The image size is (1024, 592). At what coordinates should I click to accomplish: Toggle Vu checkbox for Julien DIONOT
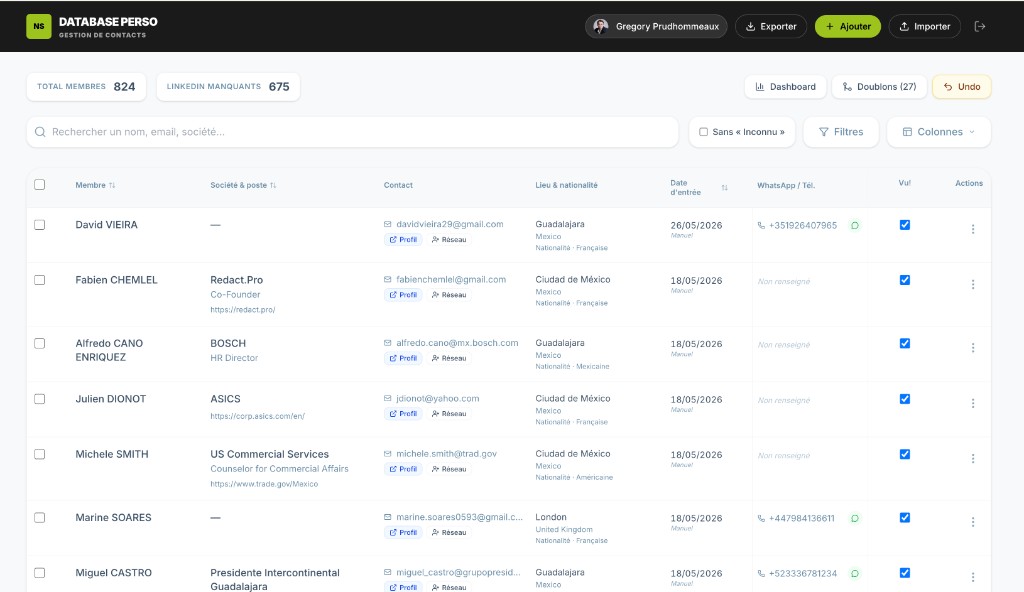[904, 399]
